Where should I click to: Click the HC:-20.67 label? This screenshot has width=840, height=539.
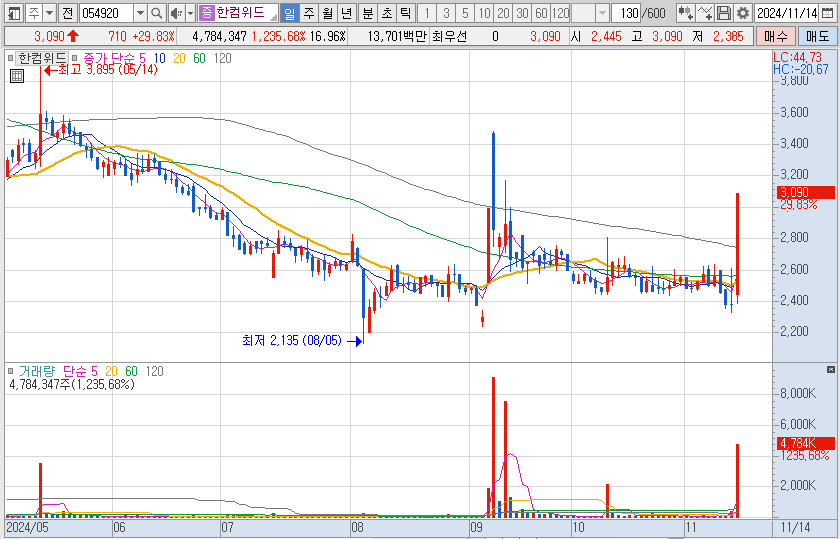(x=800, y=70)
